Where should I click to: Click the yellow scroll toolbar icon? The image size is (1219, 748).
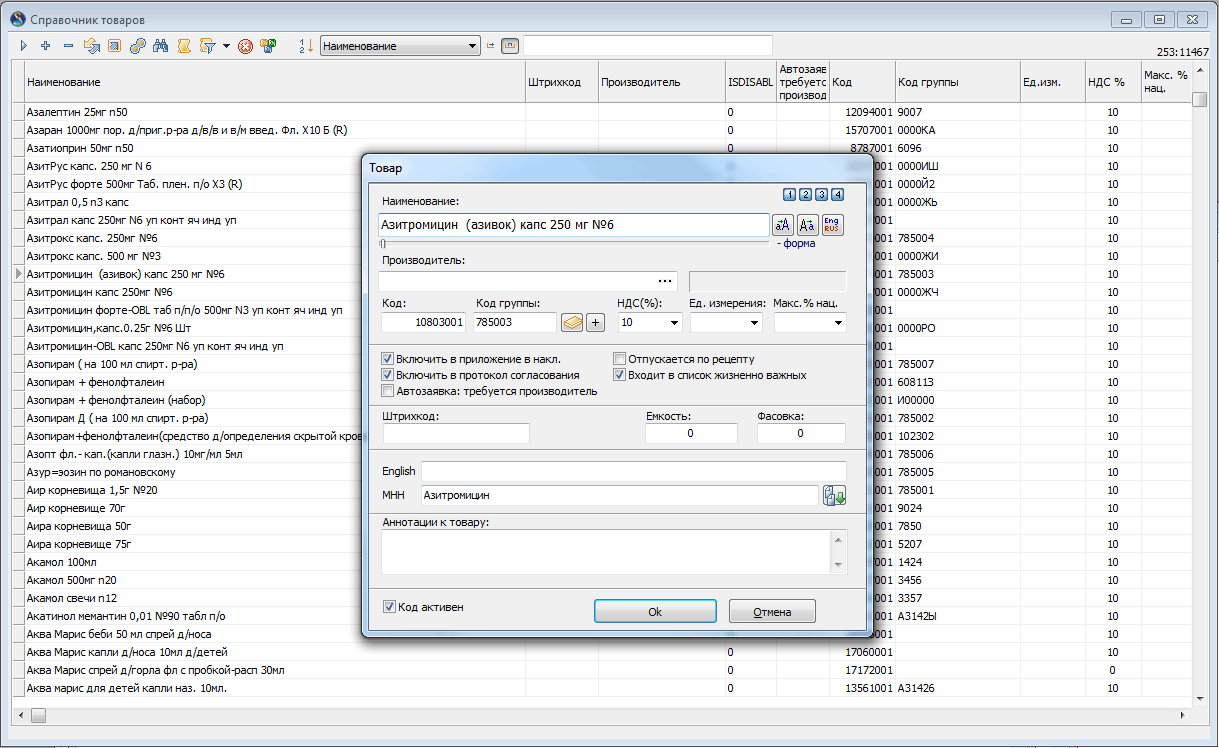(x=183, y=46)
